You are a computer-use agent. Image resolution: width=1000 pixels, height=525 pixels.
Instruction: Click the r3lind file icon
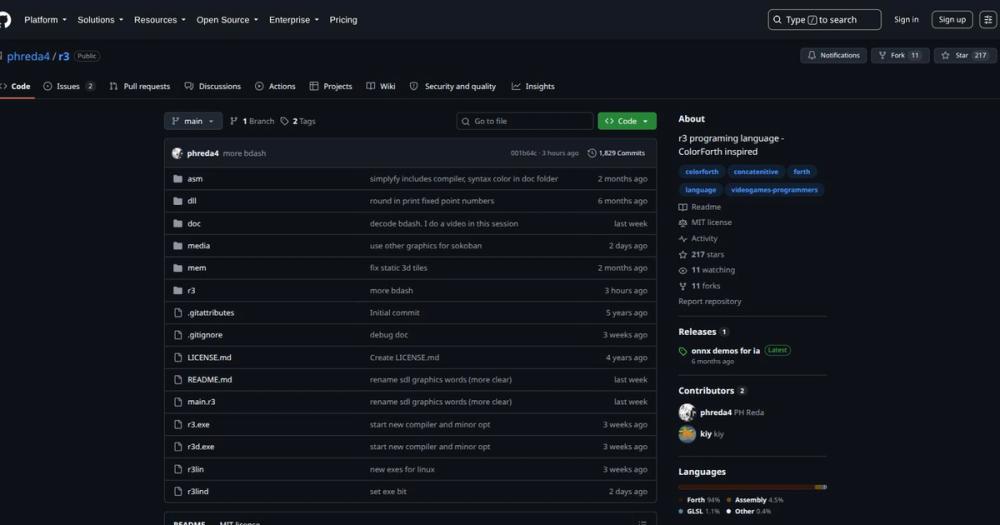178,491
